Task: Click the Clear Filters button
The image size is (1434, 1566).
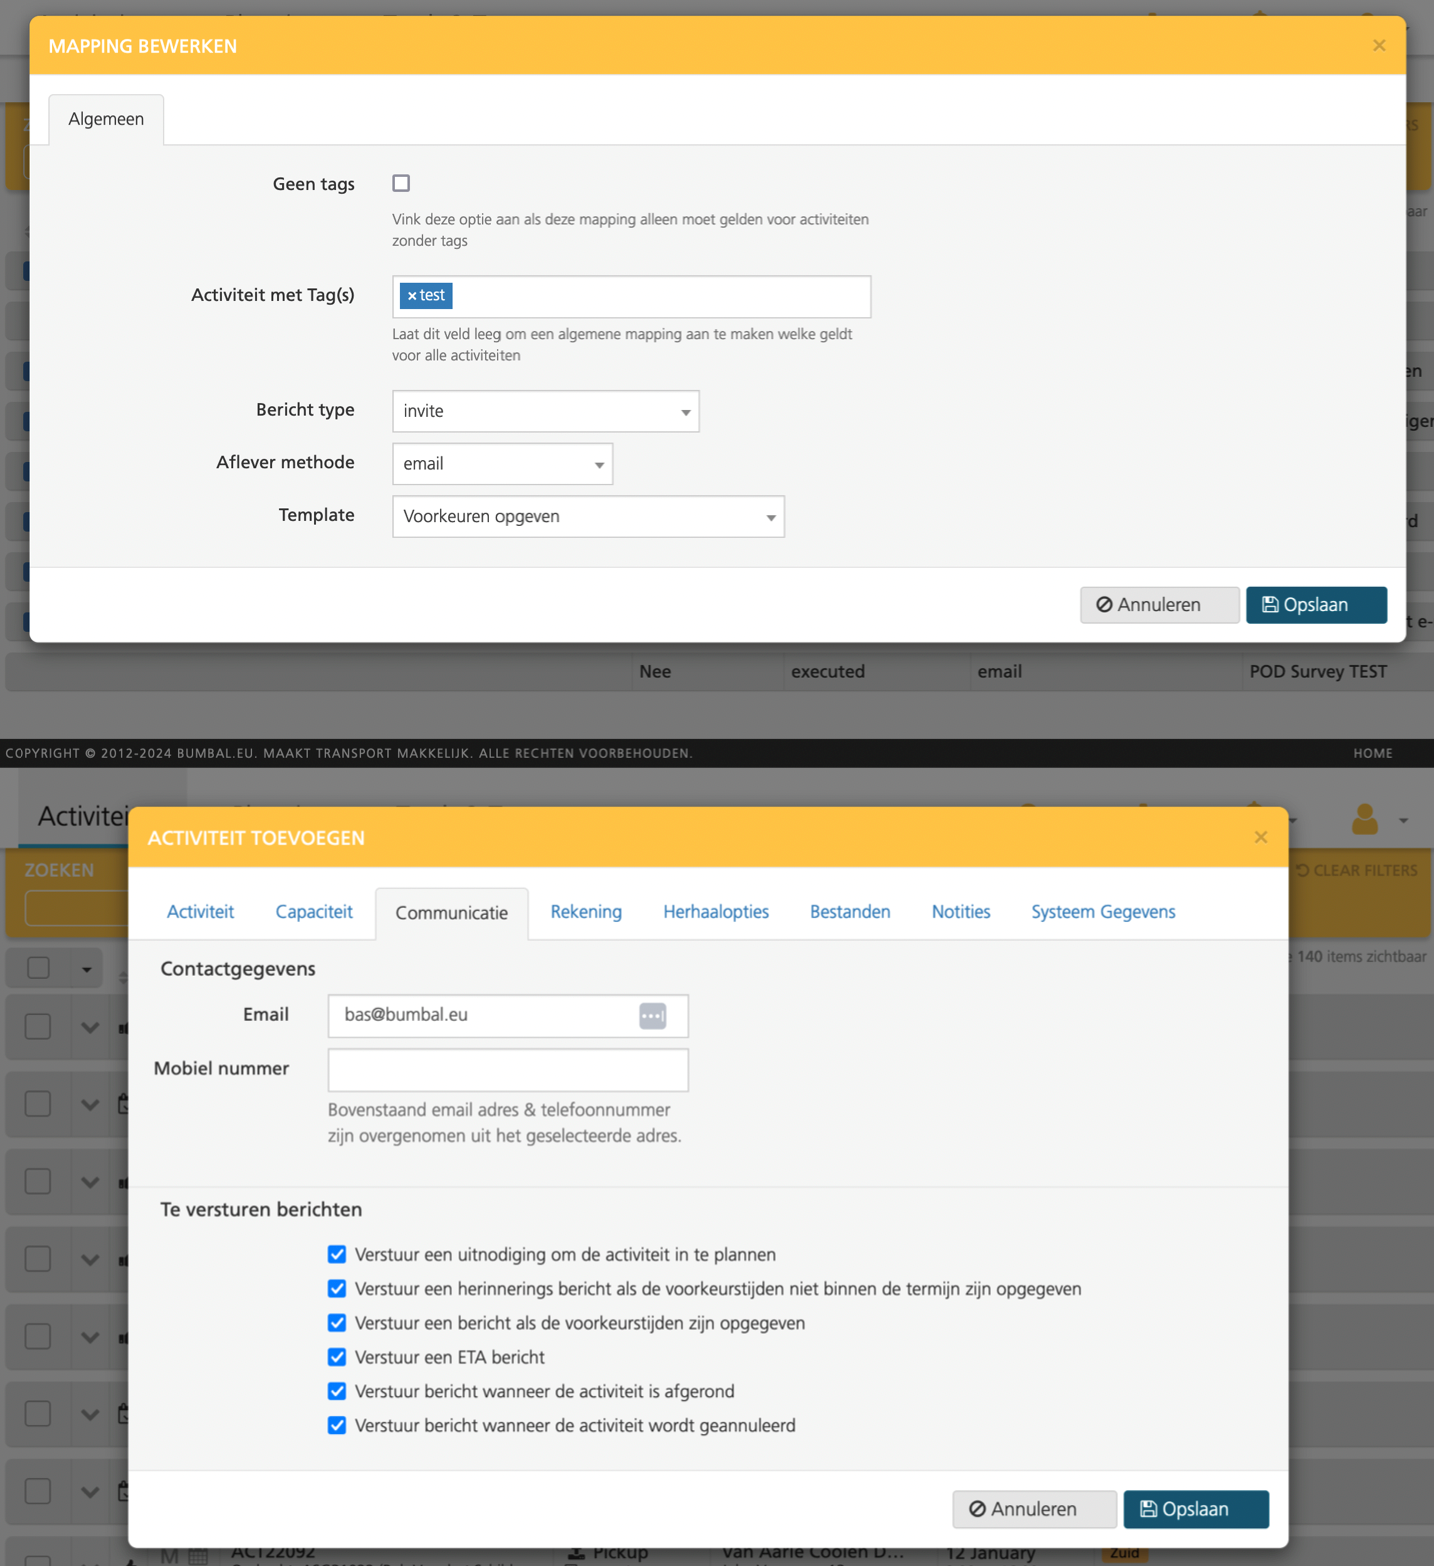Action: [x=1357, y=870]
